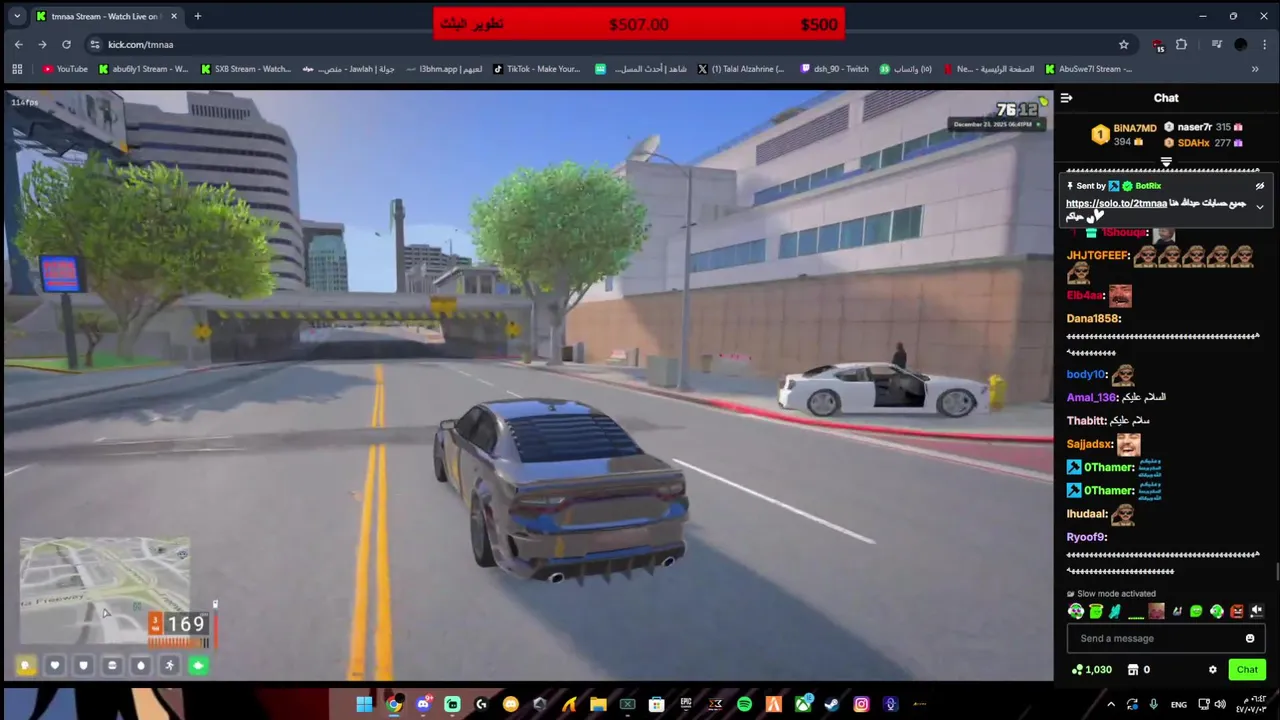Open the dsh_90 Twitch bookmark
This screenshot has width=1280, height=720.
834,69
